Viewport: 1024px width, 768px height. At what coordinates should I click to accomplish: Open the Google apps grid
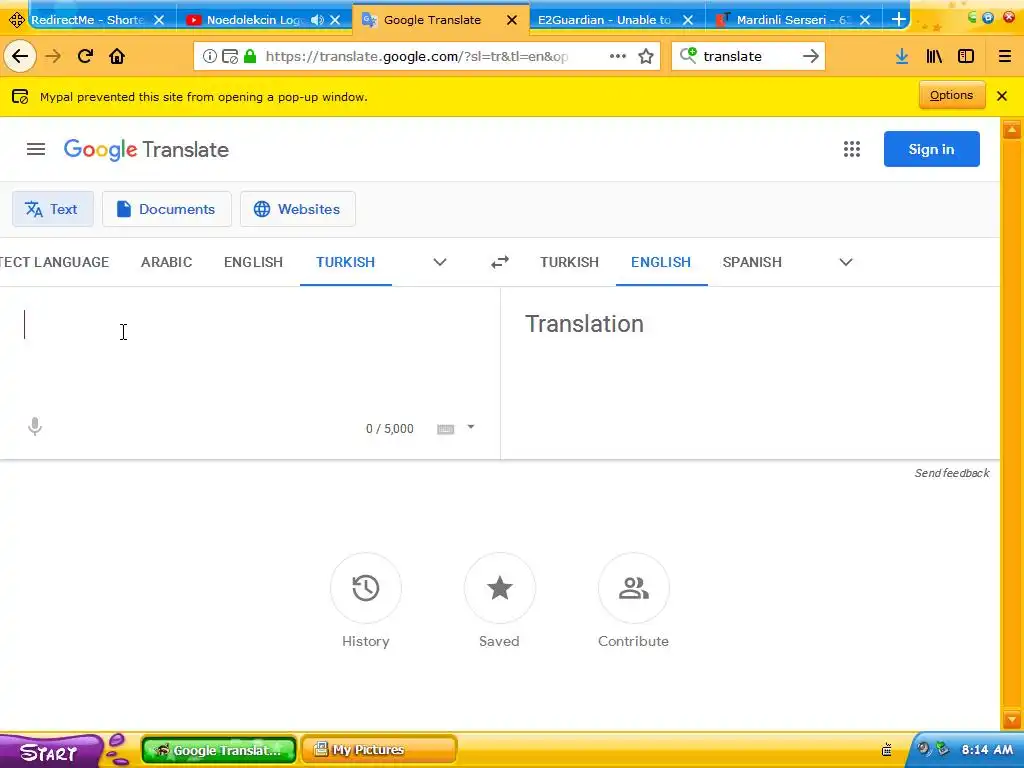852,150
